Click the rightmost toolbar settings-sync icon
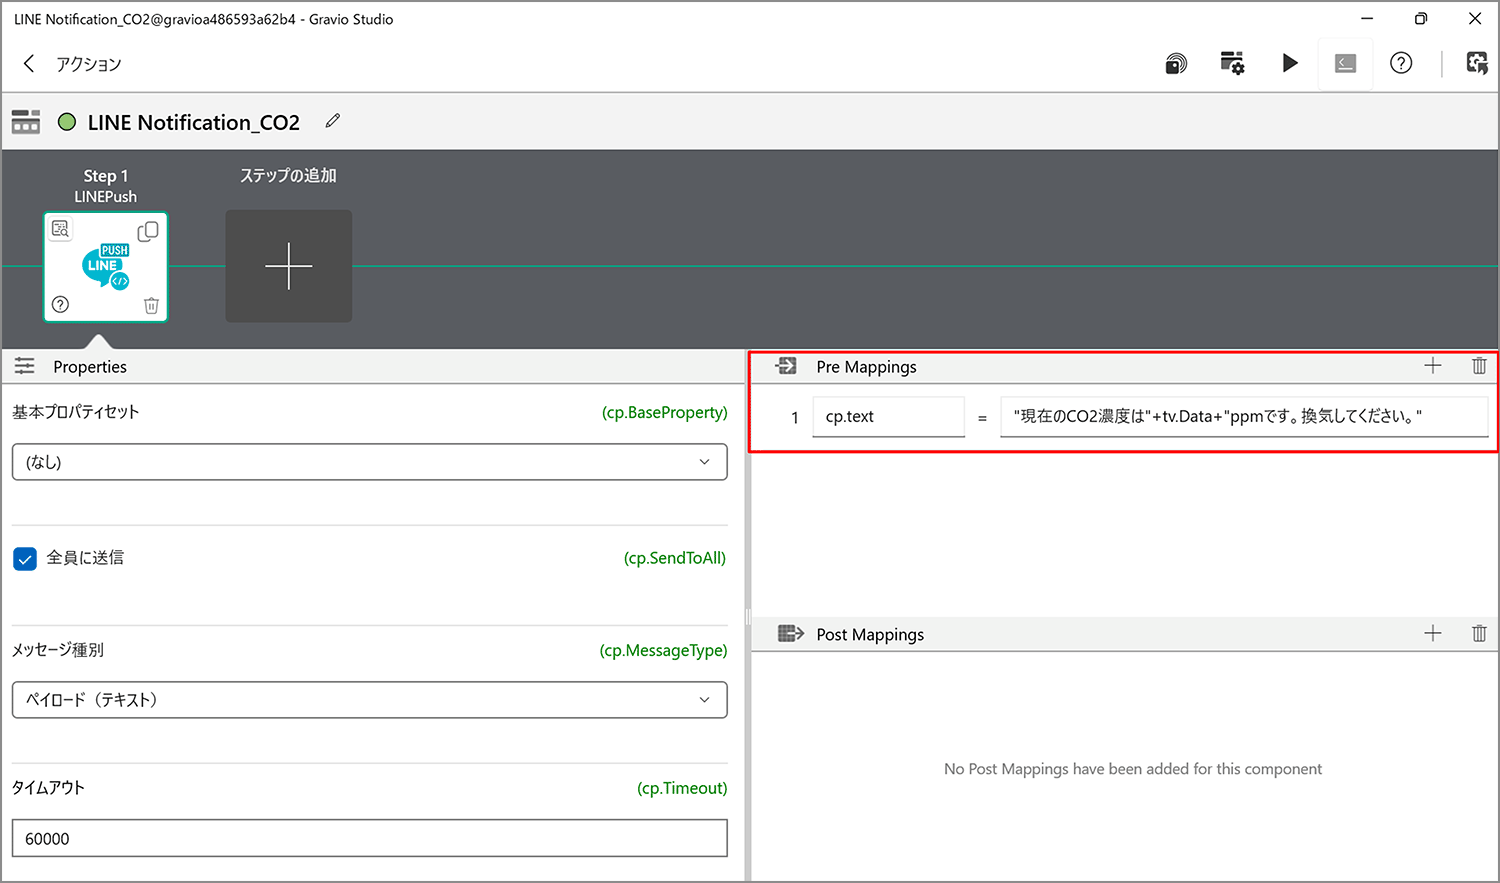 (x=1477, y=63)
